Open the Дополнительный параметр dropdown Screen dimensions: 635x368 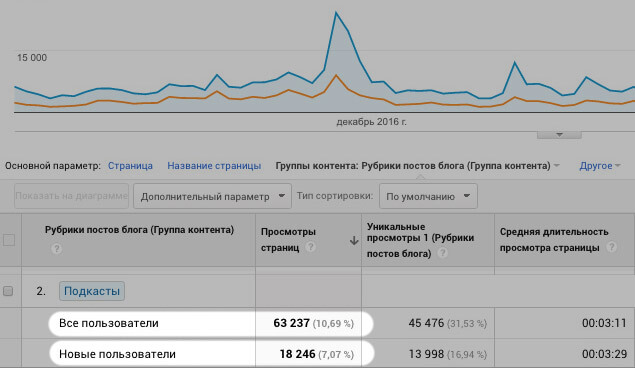point(212,196)
